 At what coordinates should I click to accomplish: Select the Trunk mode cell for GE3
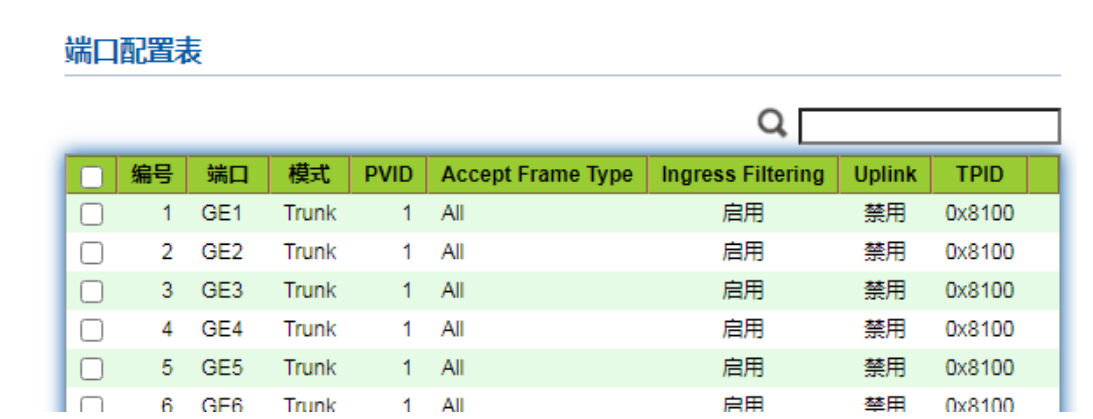click(x=309, y=291)
